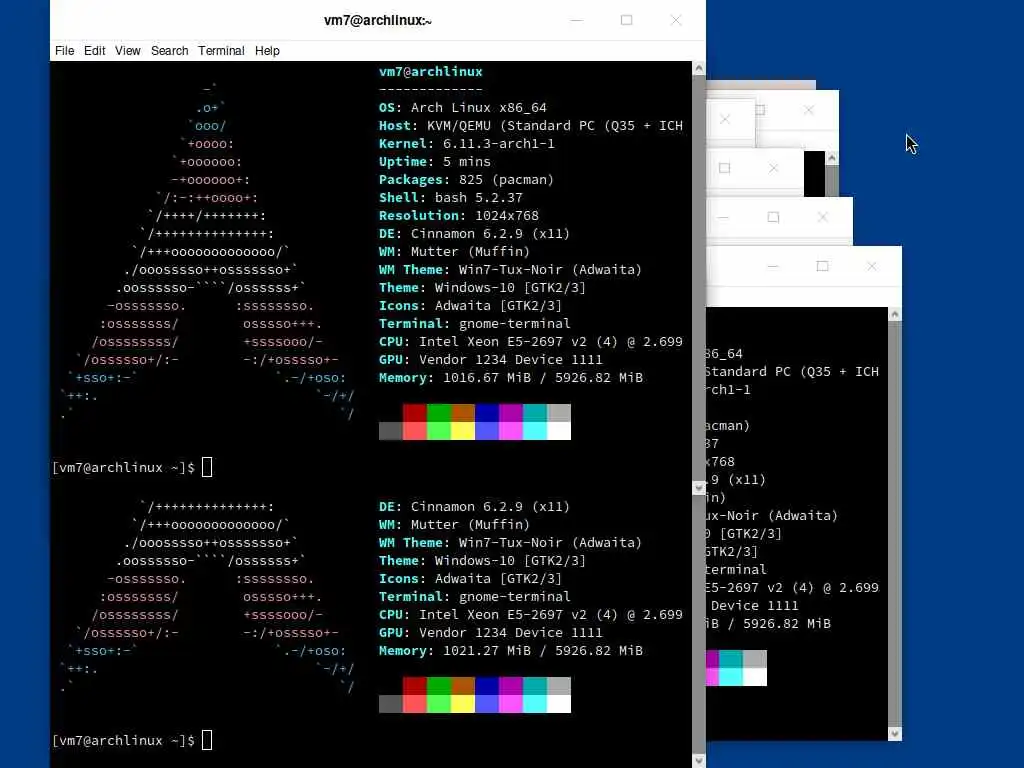Image resolution: width=1024 pixels, height=768 pixels.
Task: Maximize the background terminal showing neofetch output
Action: 822,266
